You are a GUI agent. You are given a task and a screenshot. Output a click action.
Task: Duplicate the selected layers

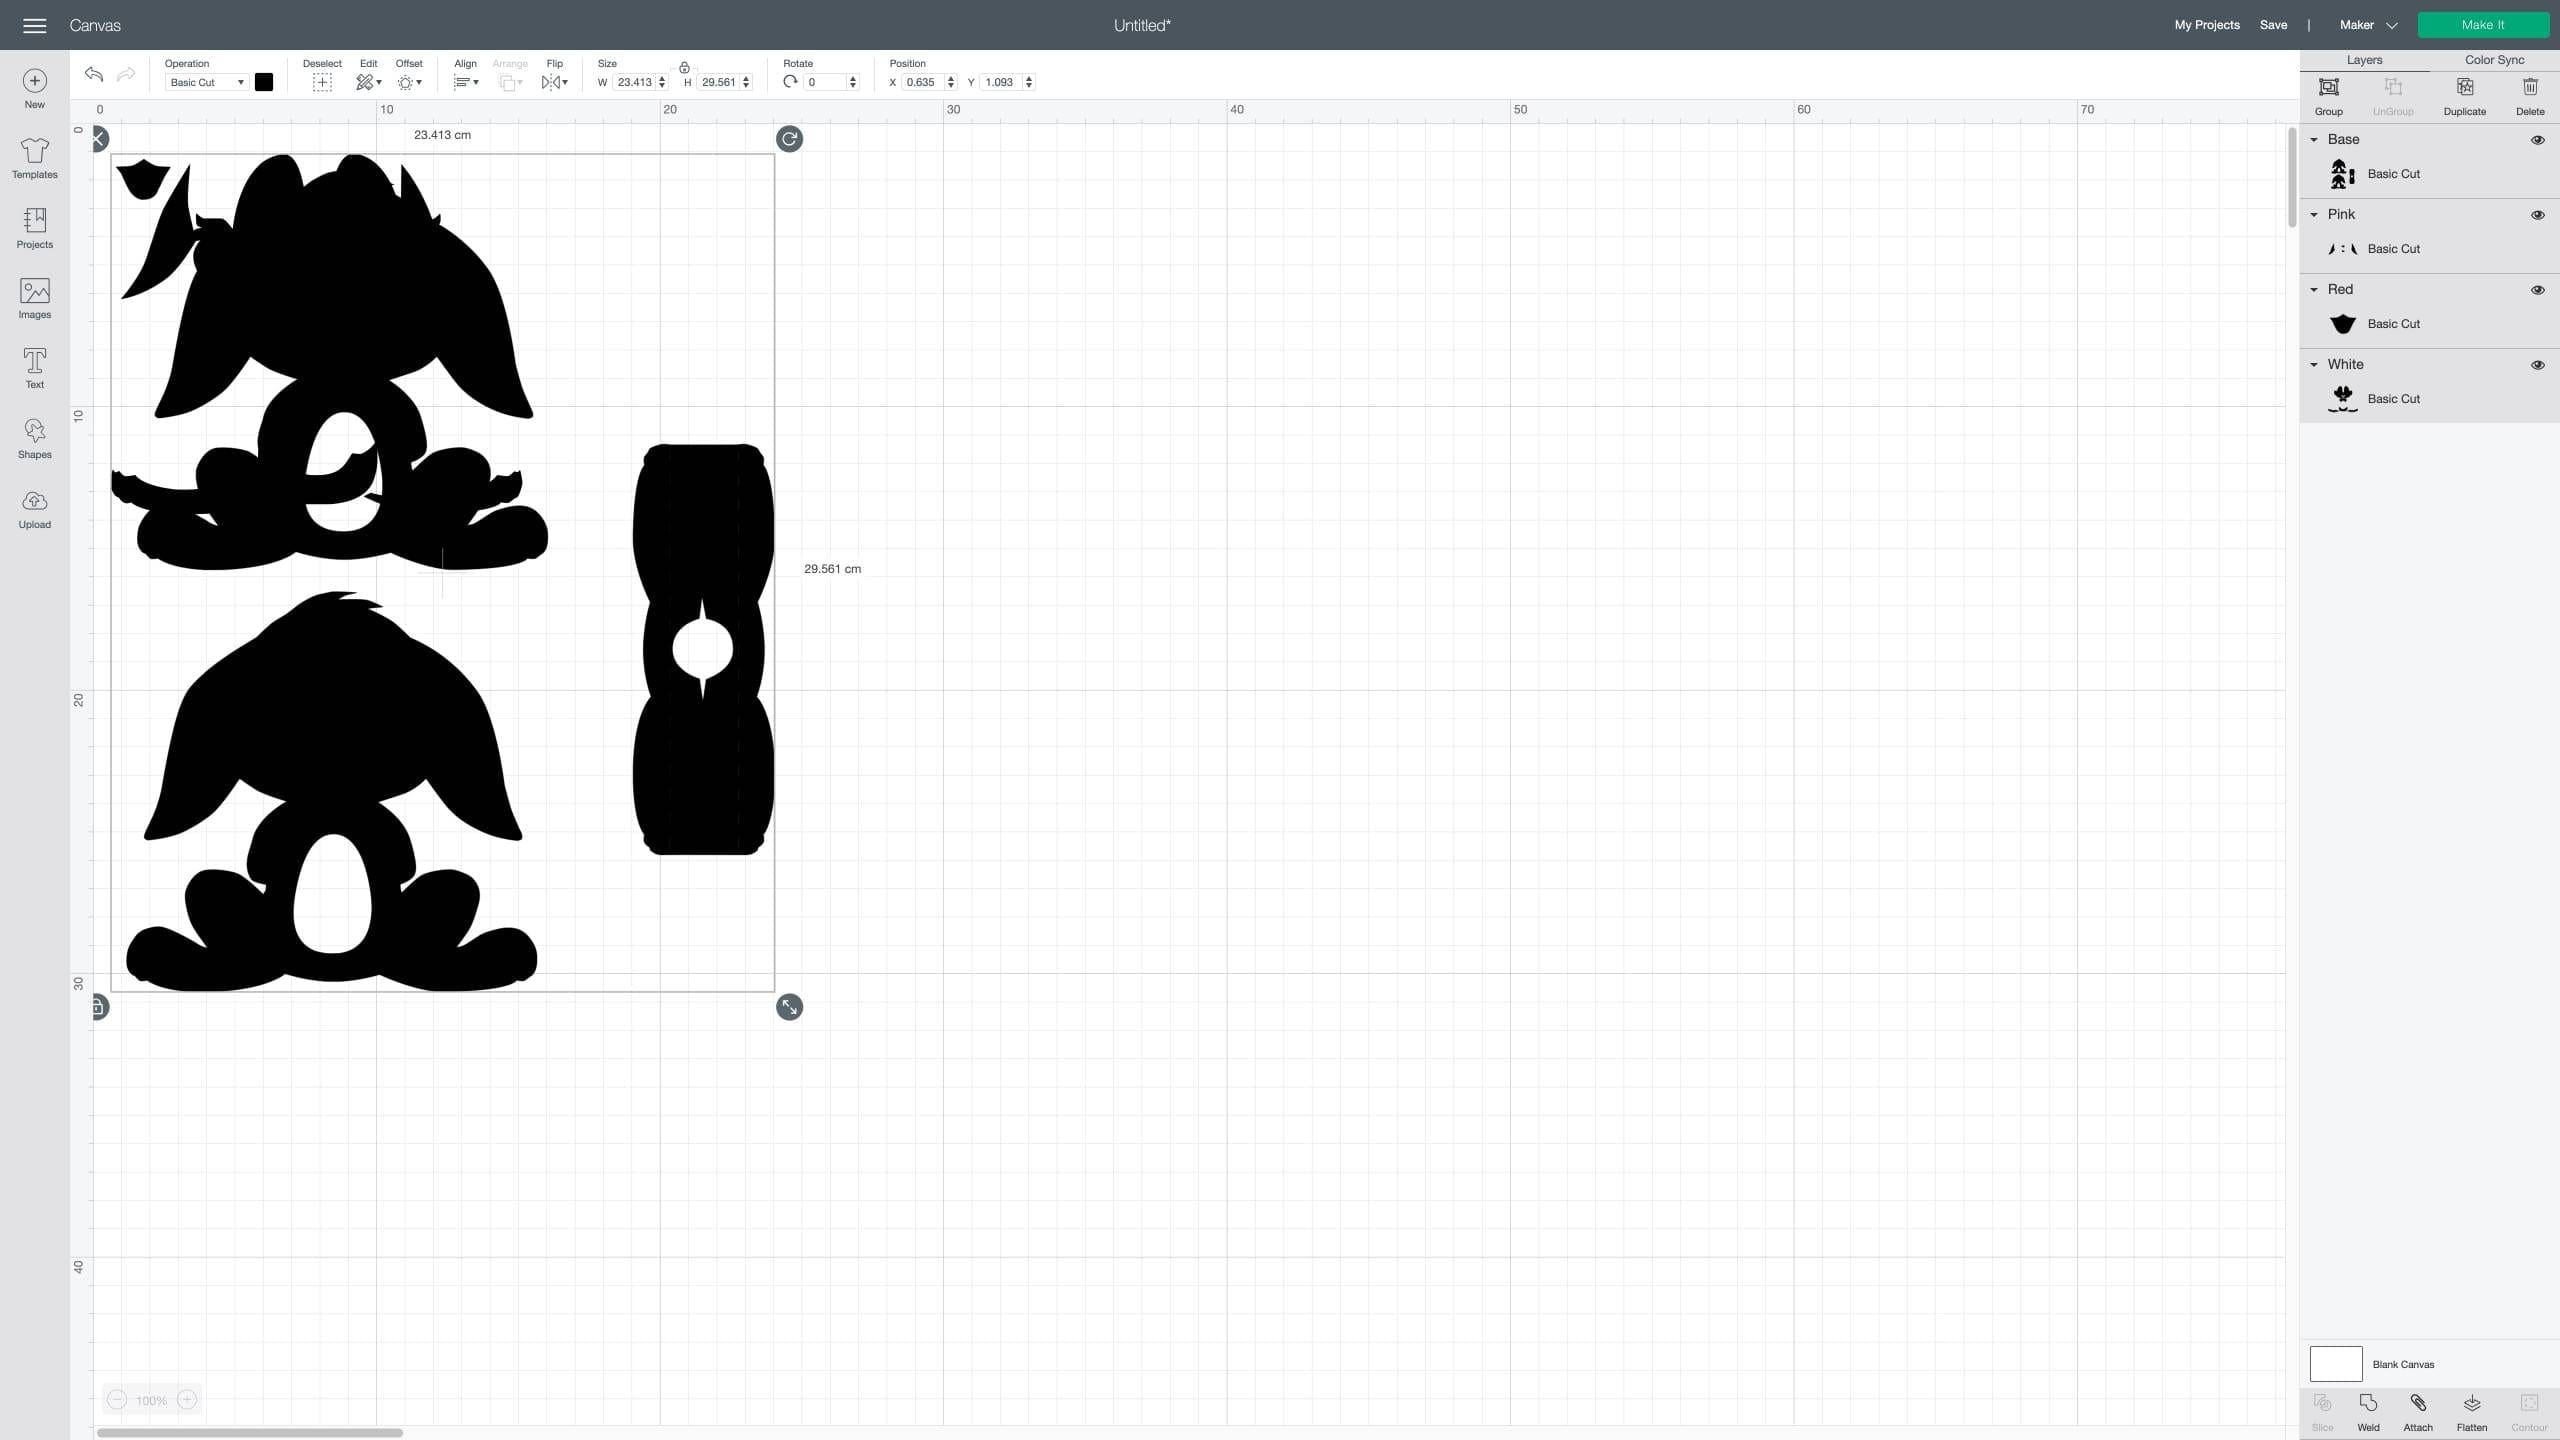tap(2464, 97)
